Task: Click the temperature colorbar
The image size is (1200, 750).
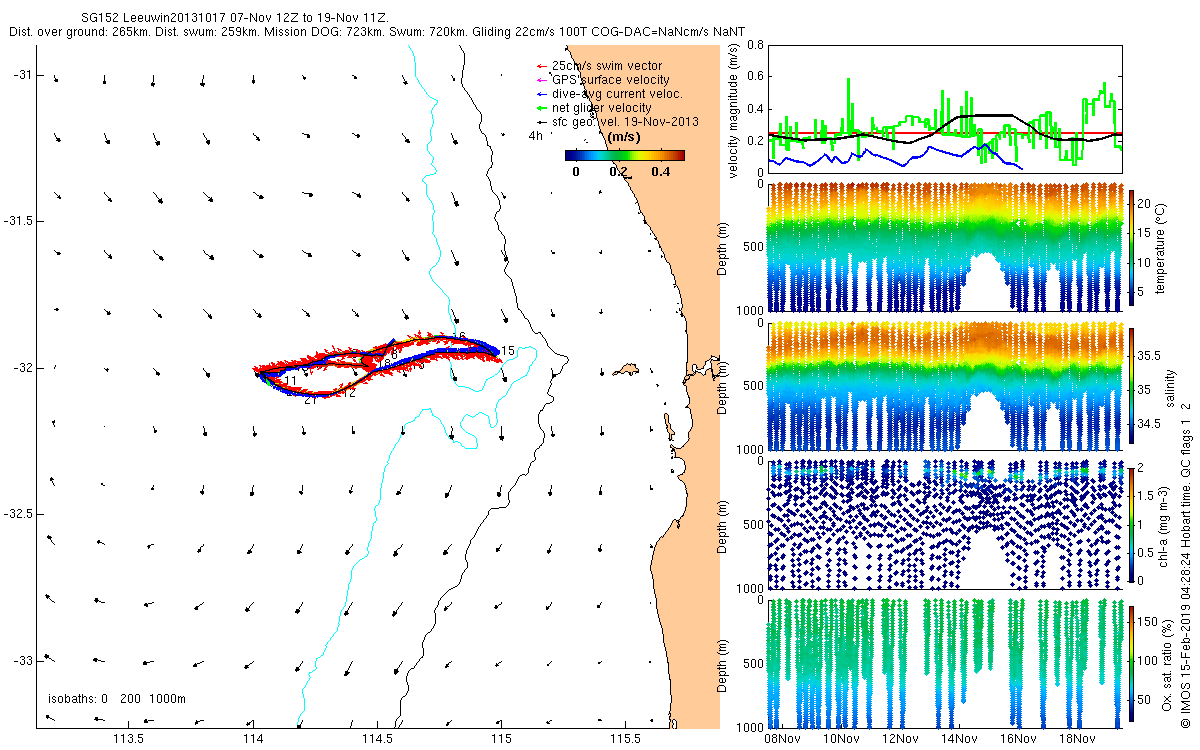Action: pos(1132,248)
